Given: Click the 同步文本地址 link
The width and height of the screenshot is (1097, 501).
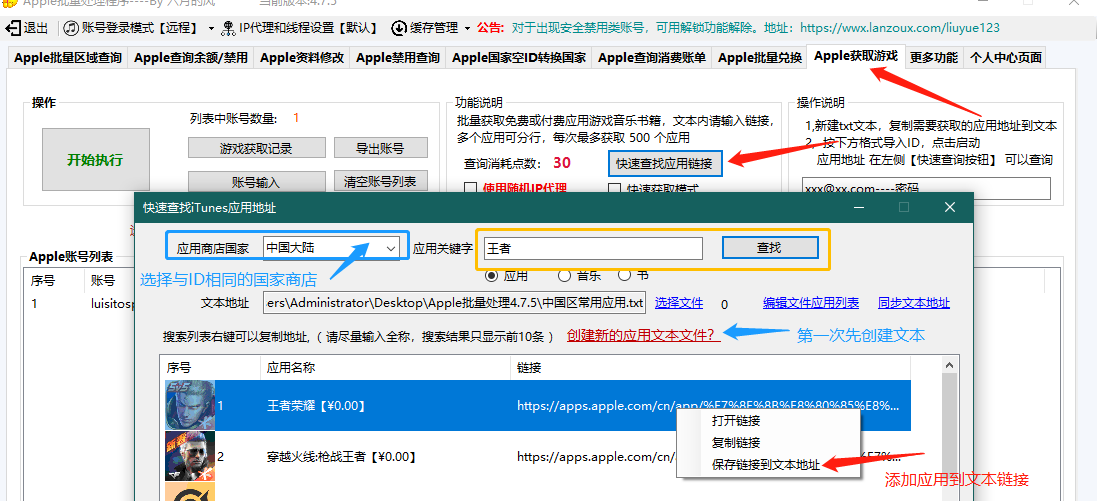Looking at the screenshot, I should [914, 303].
